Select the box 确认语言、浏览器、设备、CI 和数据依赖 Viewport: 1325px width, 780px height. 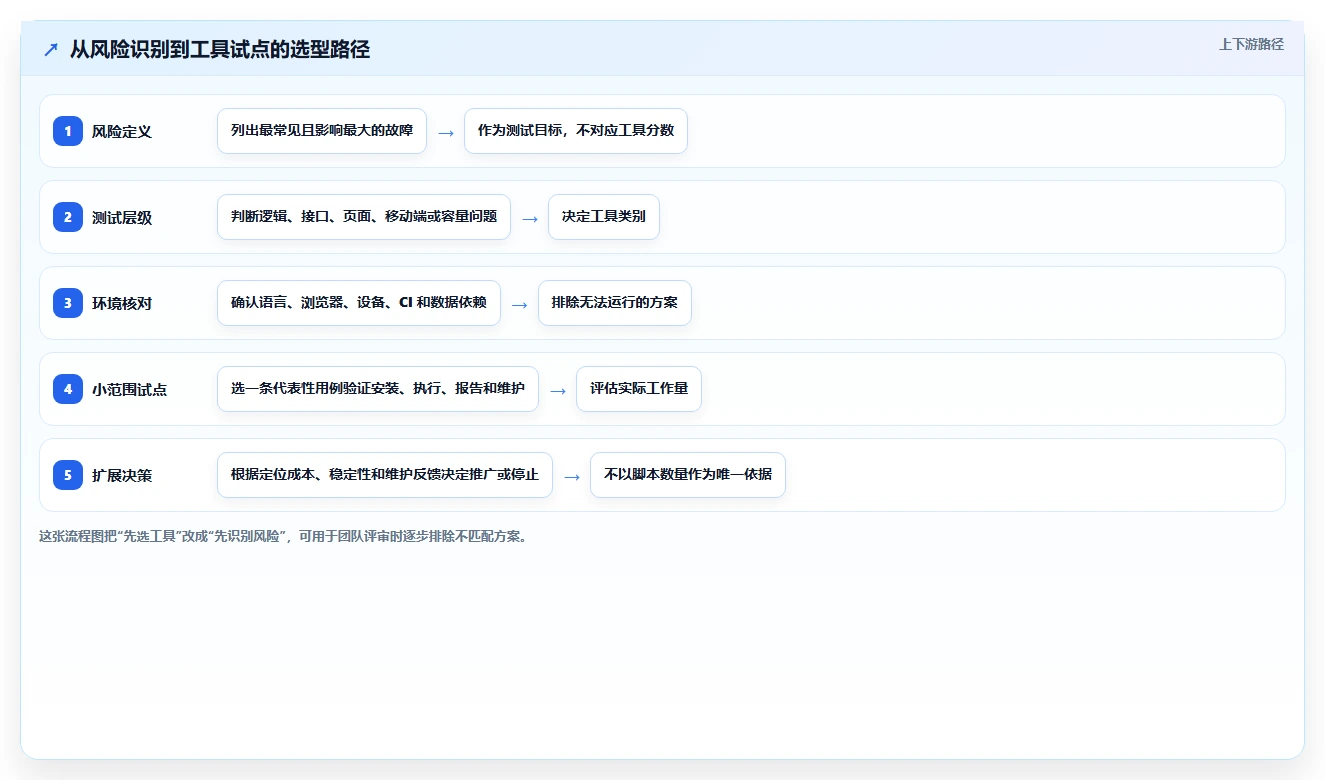359,303
